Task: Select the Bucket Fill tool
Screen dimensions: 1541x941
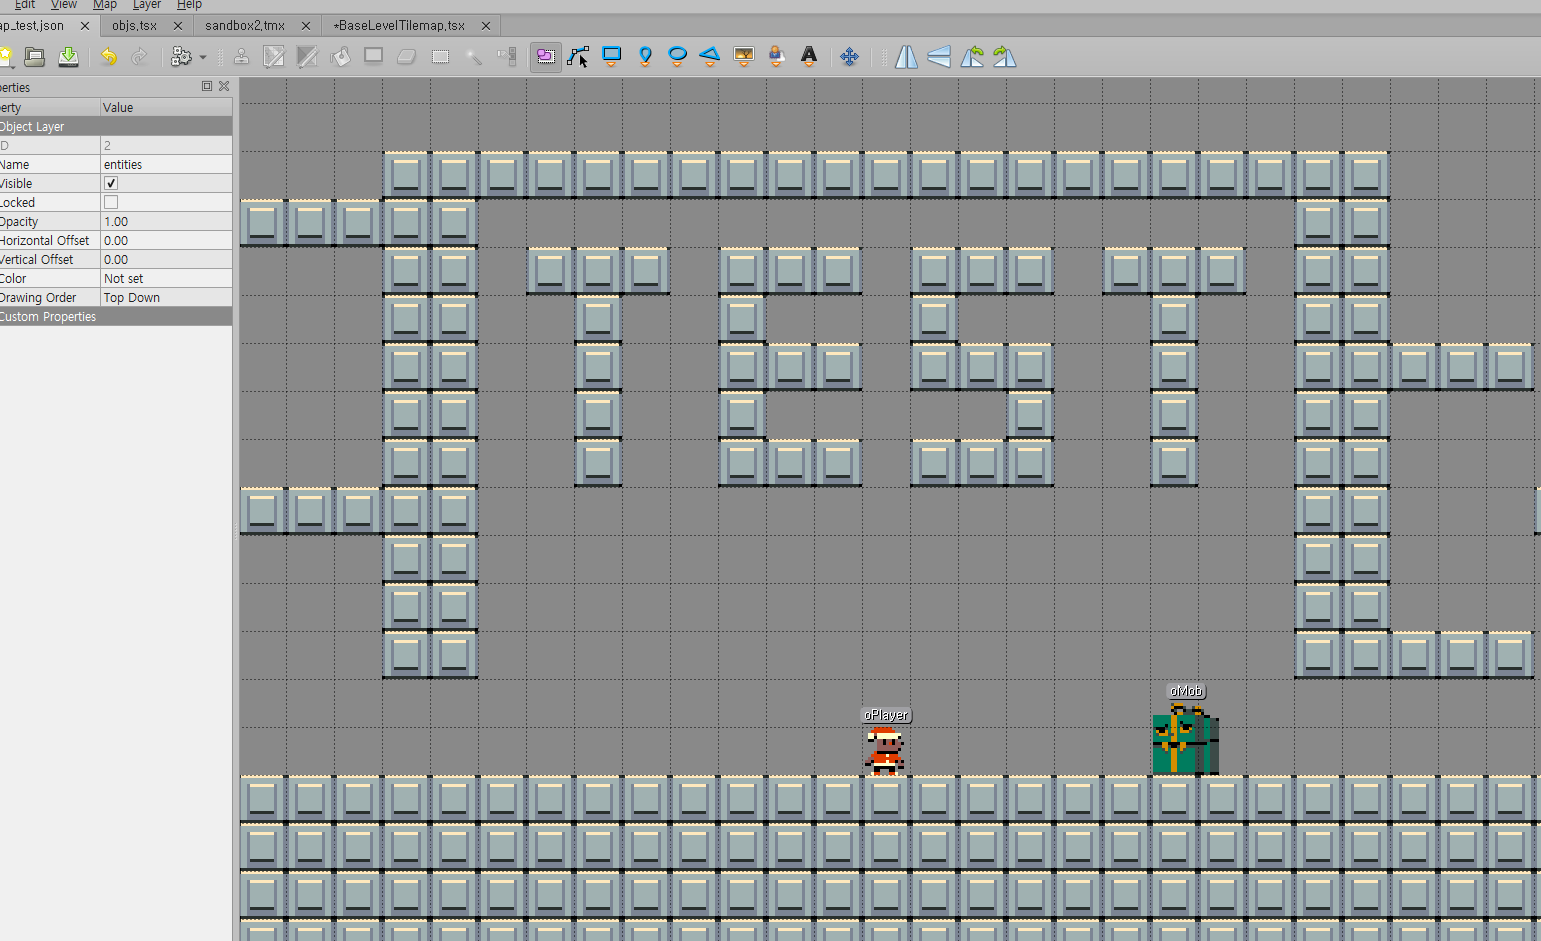Action: click(x=340, y=57)
